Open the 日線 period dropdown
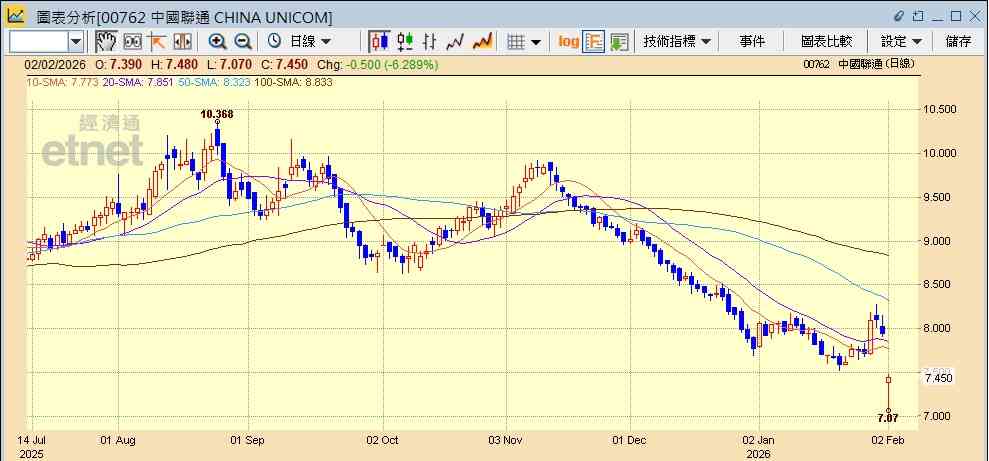The height and width of the screenshot is (461, 989). coord(310,42)
